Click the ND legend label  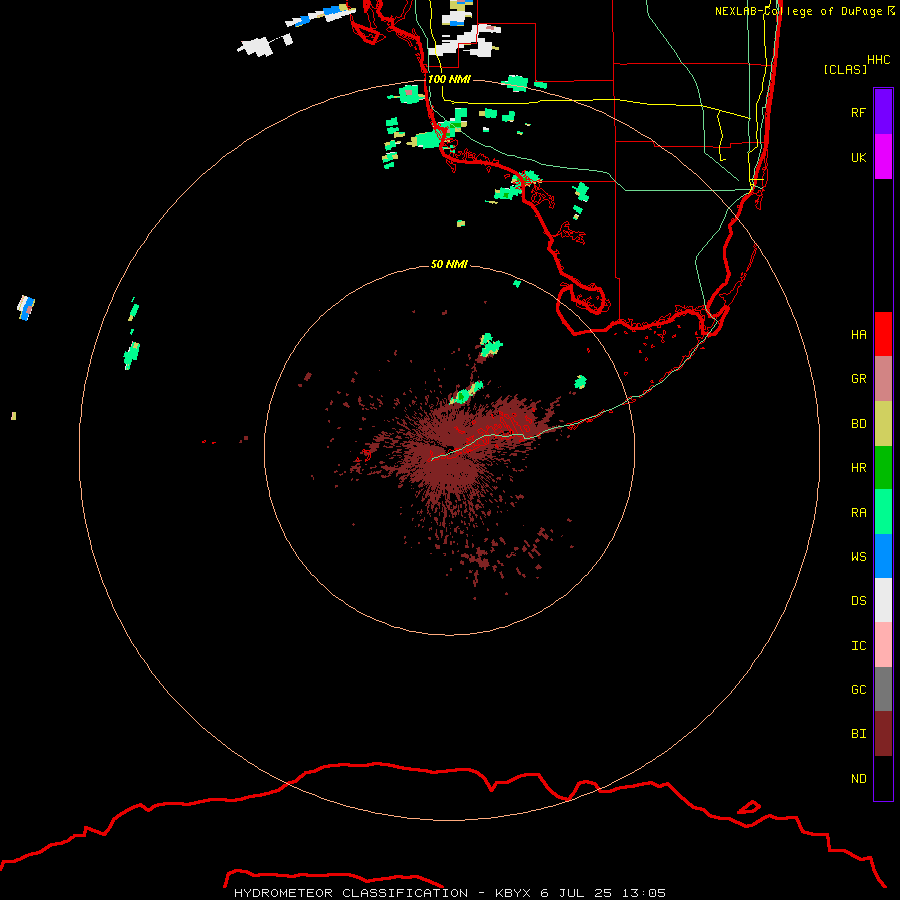(x=859, y=779)
